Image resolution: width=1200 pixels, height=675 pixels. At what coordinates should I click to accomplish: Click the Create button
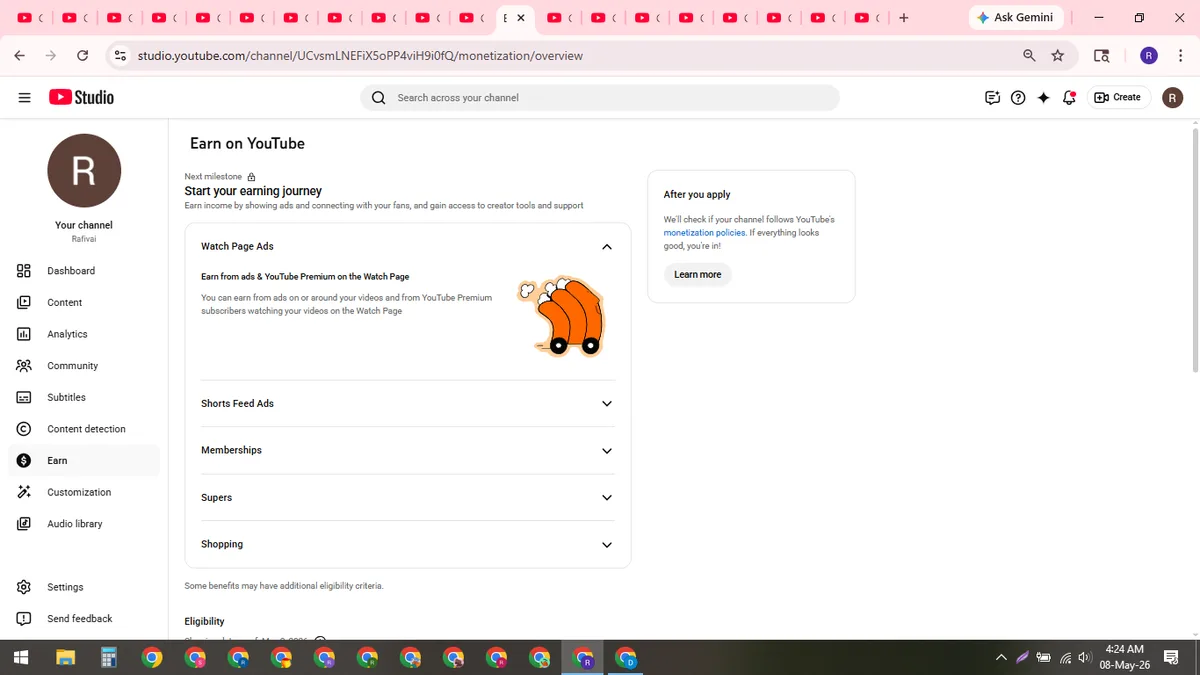1117,97
